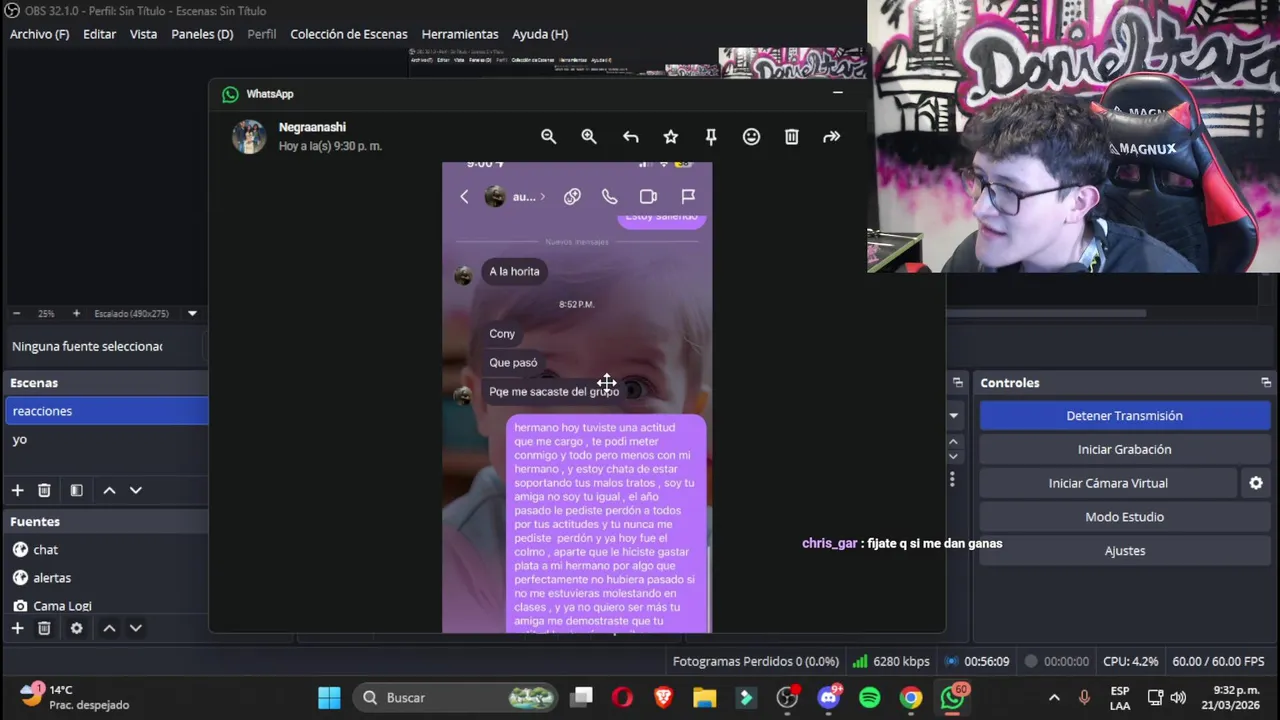
Task: Pin the message in WhatsApp viewer
Action: pos(711,137)
